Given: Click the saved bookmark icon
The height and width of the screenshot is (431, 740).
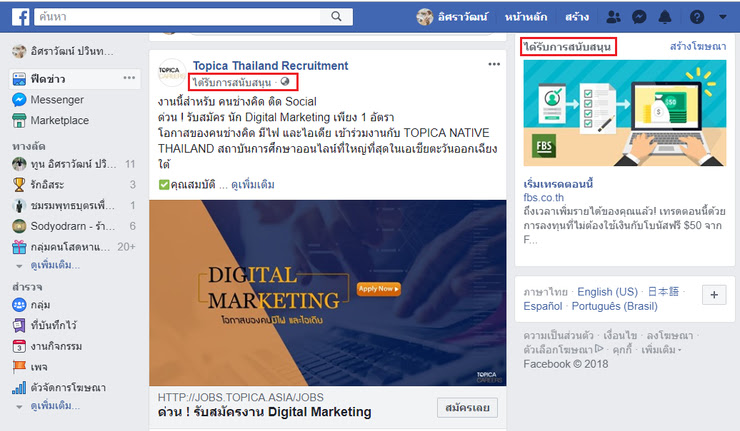Looking at the screenshot, I should point(19,325).
